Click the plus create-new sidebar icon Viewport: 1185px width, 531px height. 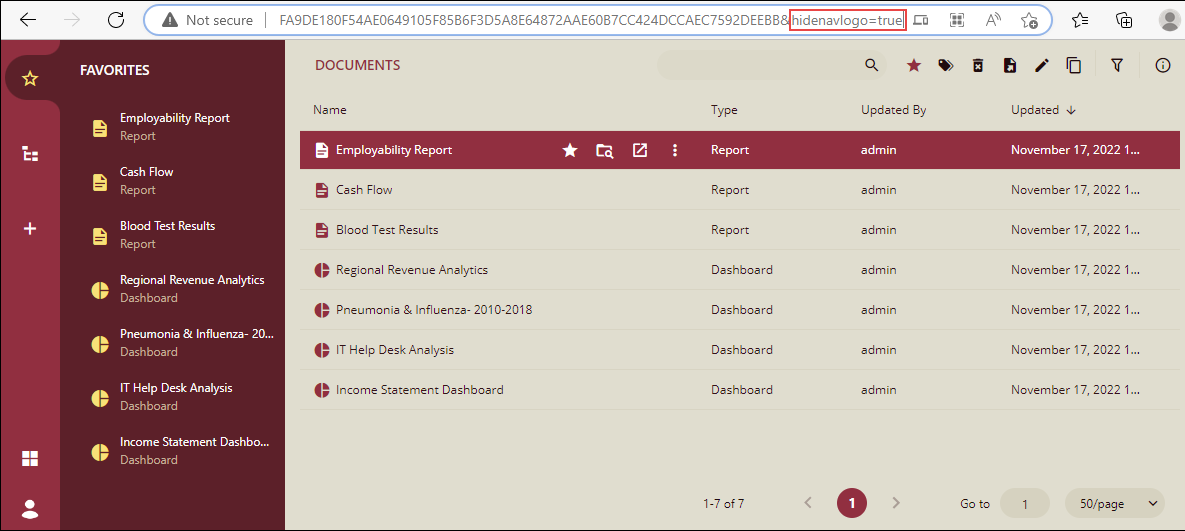click(x=30, y=229)
